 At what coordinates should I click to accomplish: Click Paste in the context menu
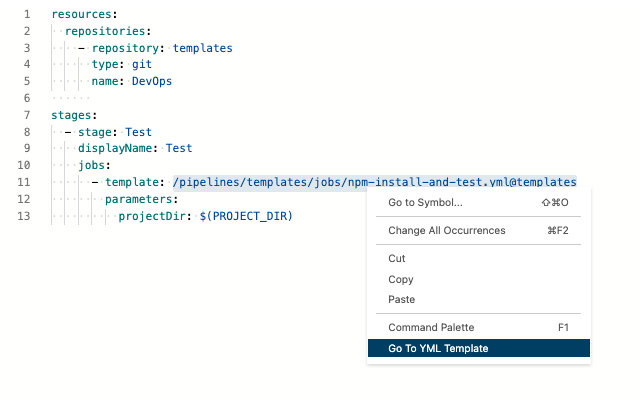point(402,300)
